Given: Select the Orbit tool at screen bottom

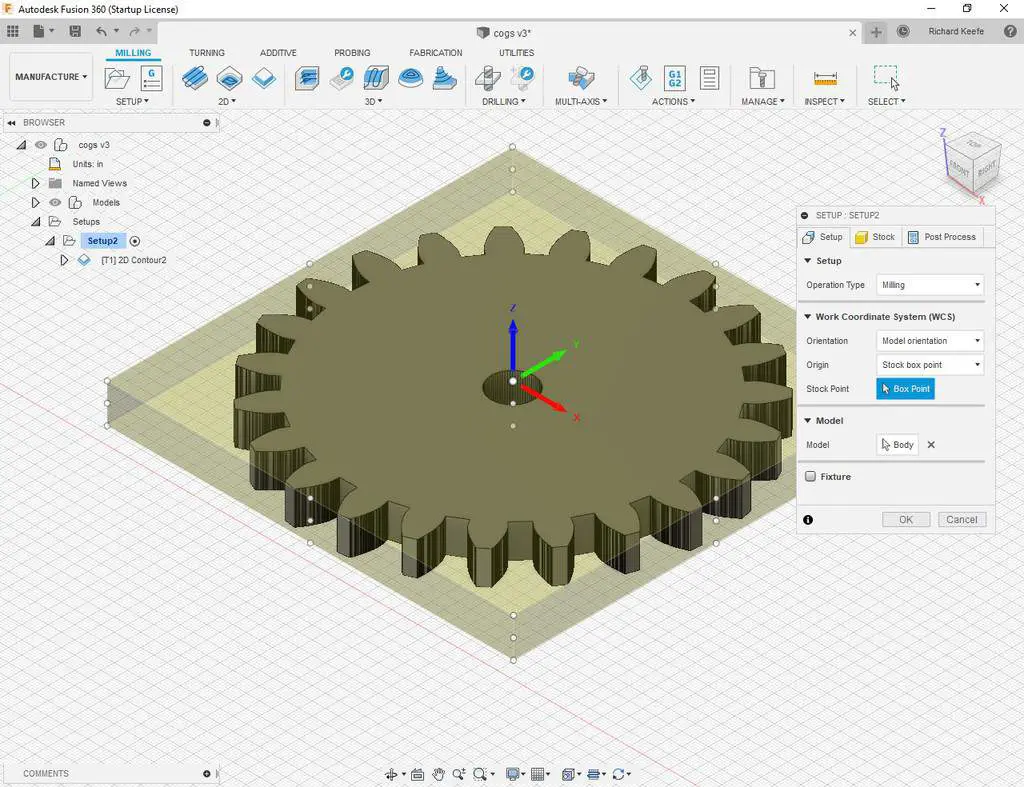Looking at the screenshot, I should [x=393, y=773].
